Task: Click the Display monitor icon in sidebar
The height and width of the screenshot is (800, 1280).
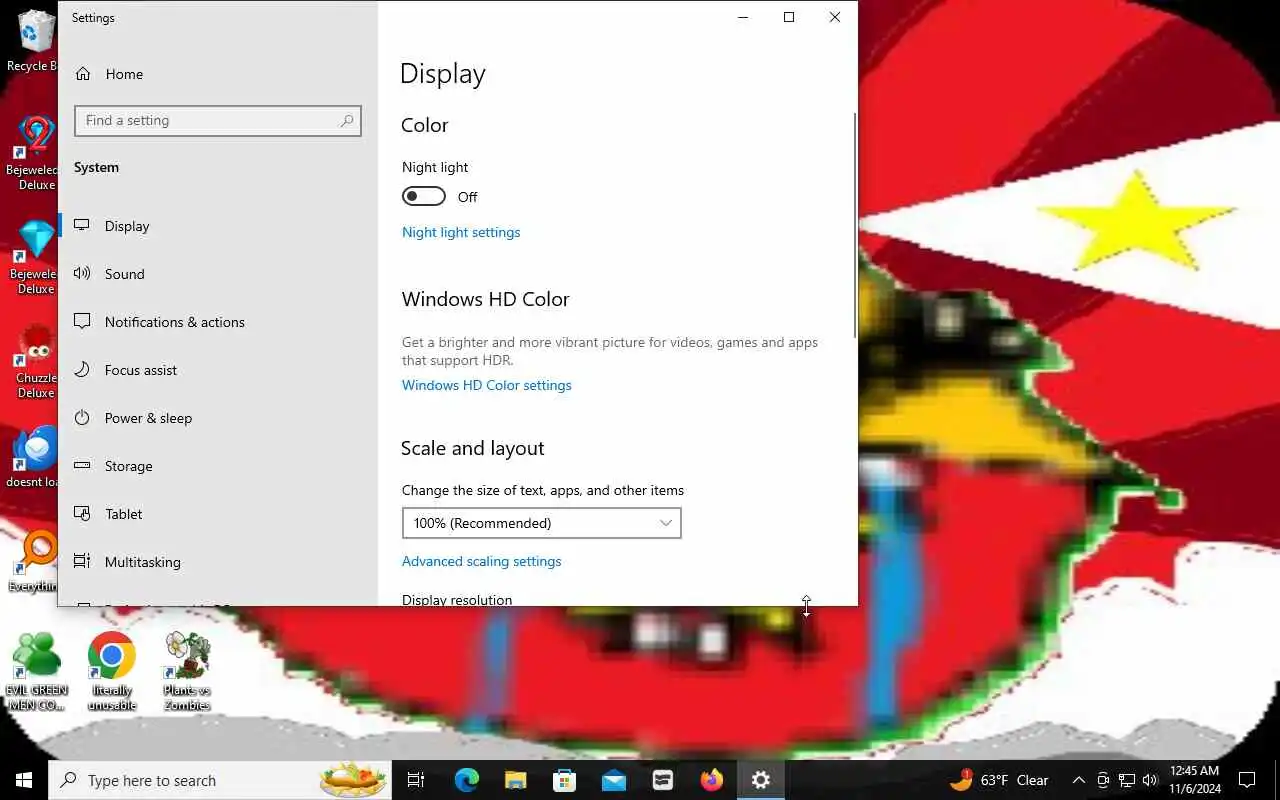Action: click(82, 226)
